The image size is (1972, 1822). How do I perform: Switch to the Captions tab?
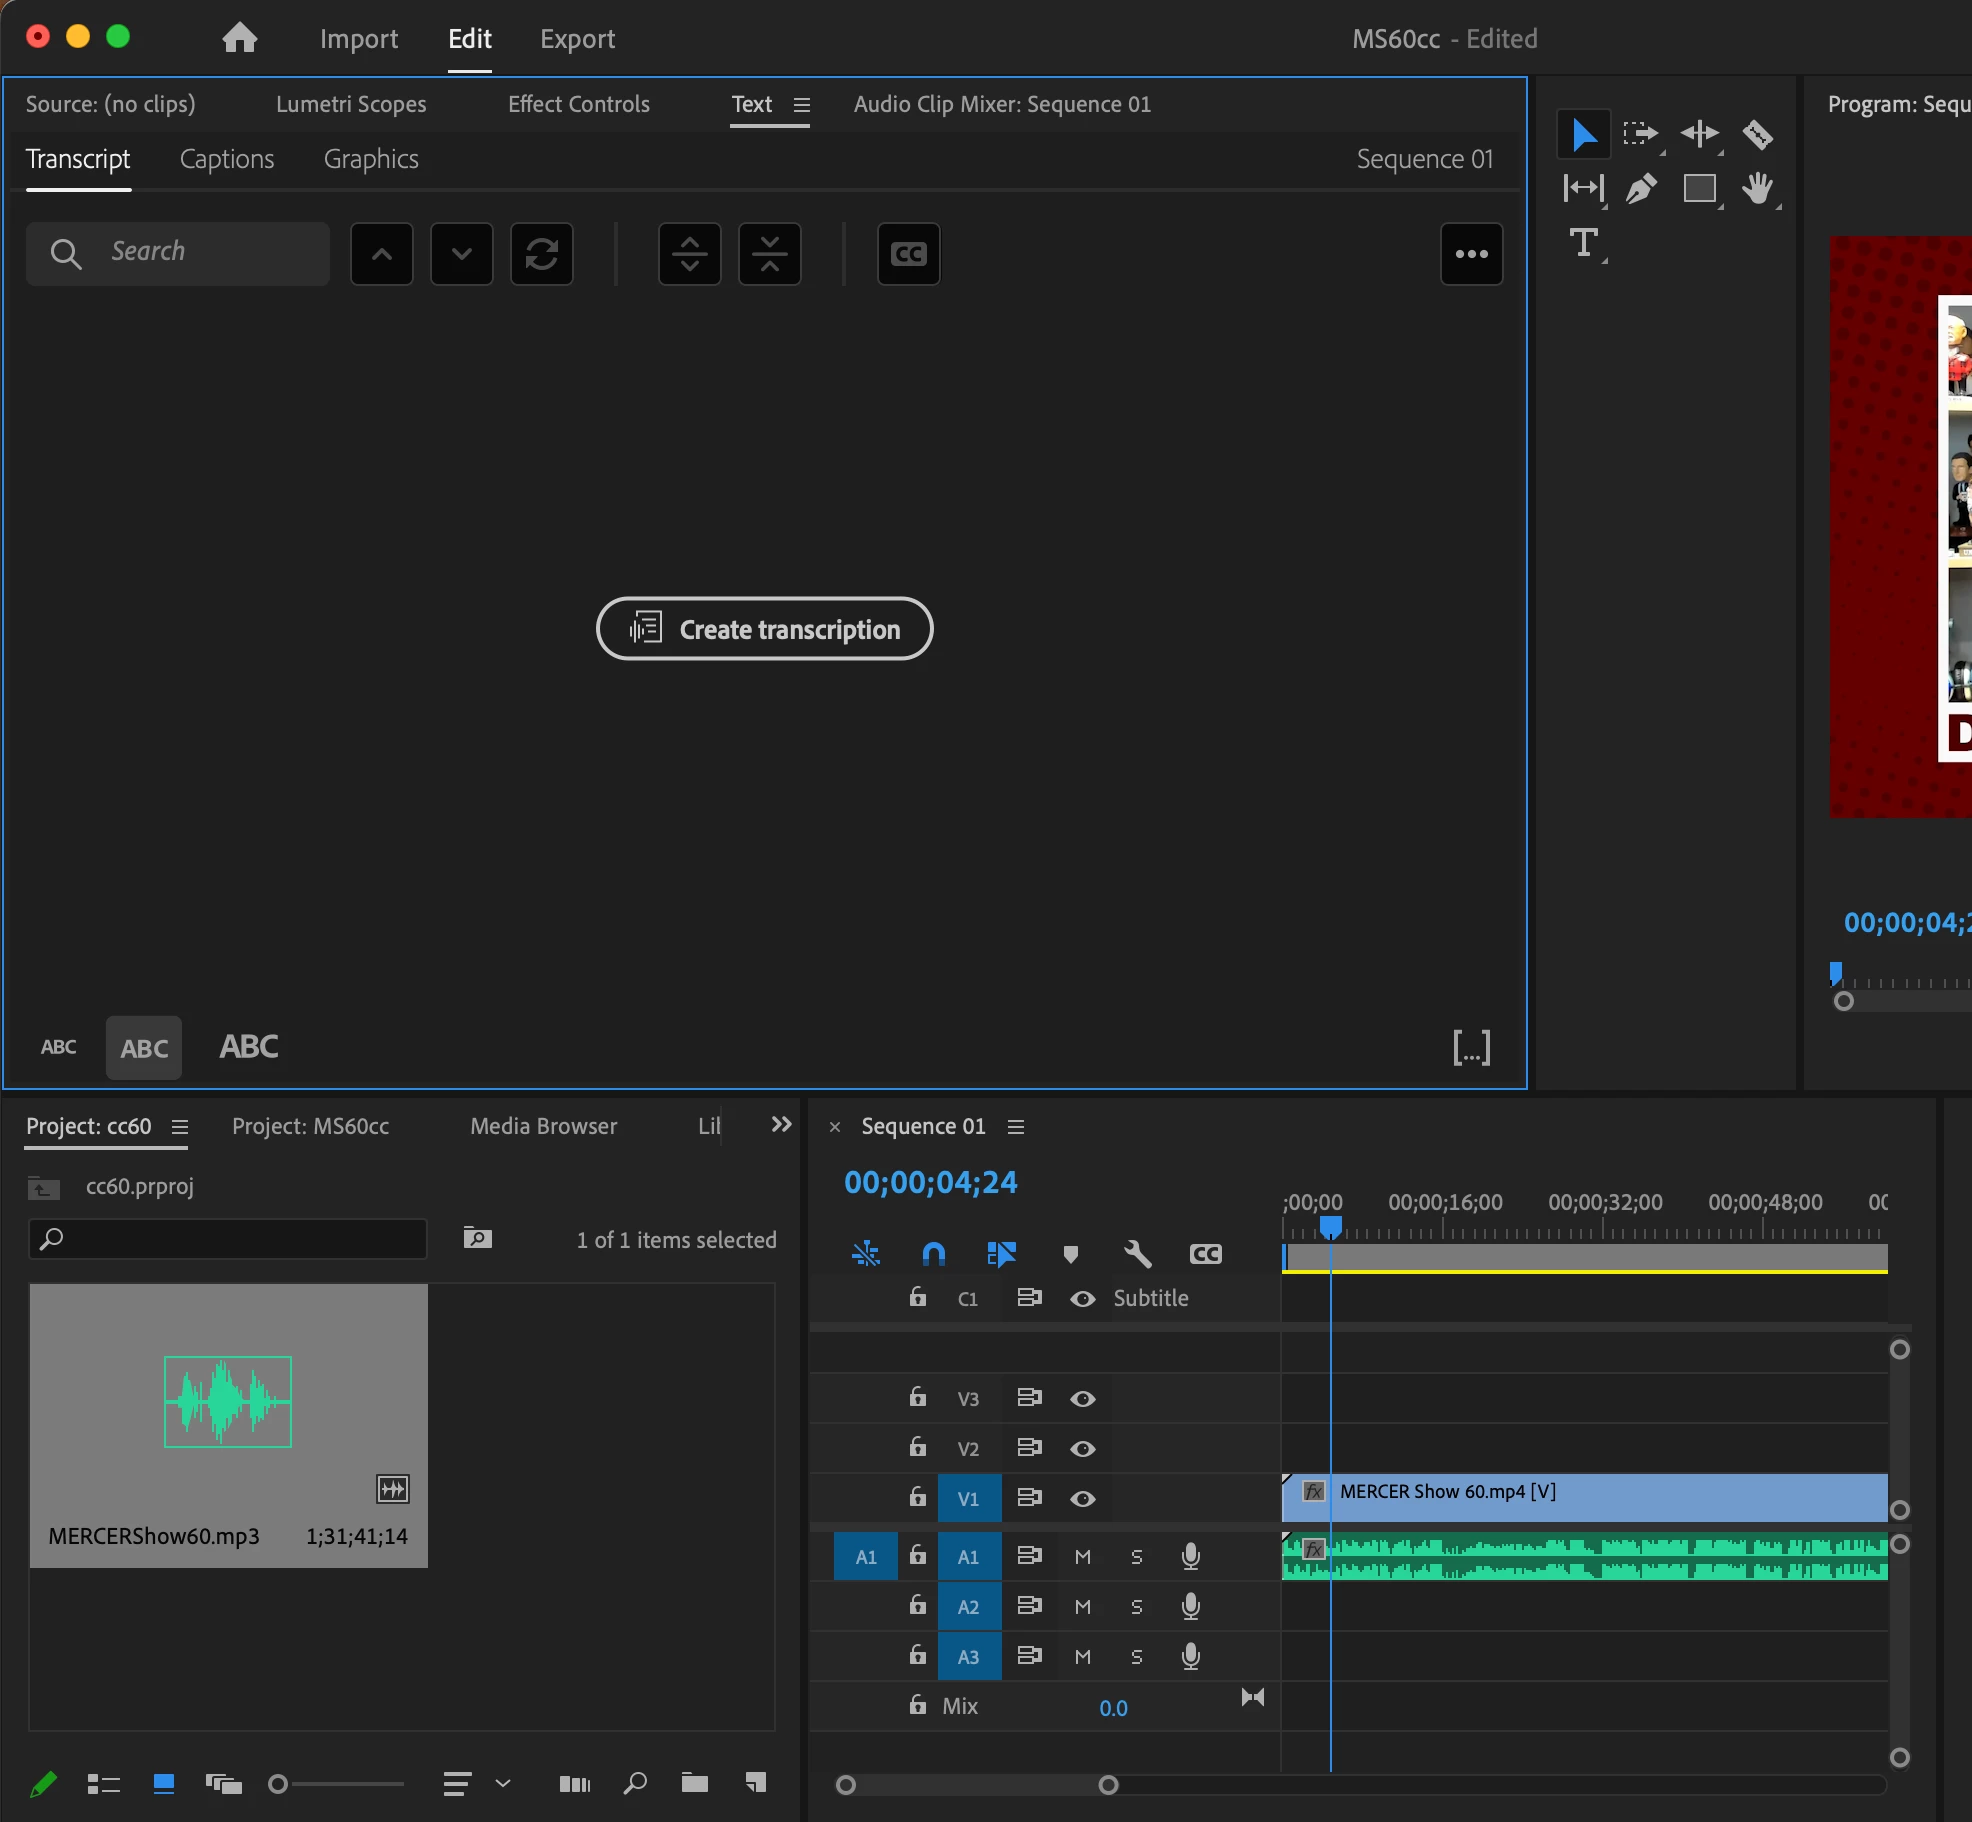click(x=227, y=159)
